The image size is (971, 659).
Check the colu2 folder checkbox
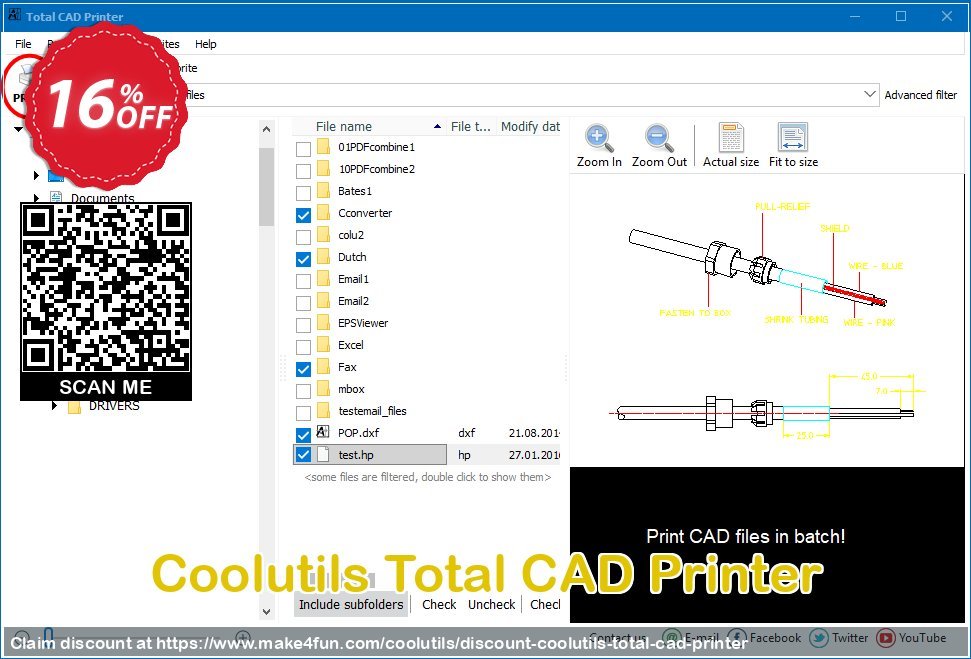(303, 237)
